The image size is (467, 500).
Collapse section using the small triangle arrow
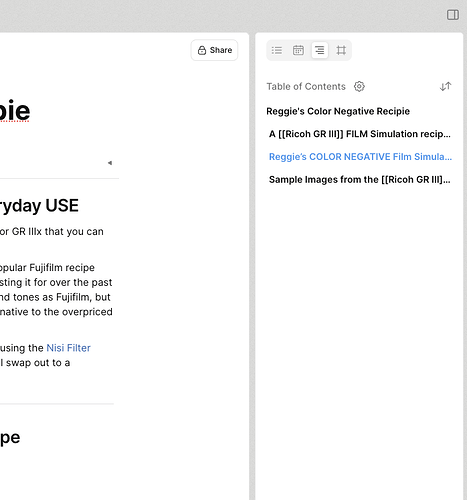(110, 163)
